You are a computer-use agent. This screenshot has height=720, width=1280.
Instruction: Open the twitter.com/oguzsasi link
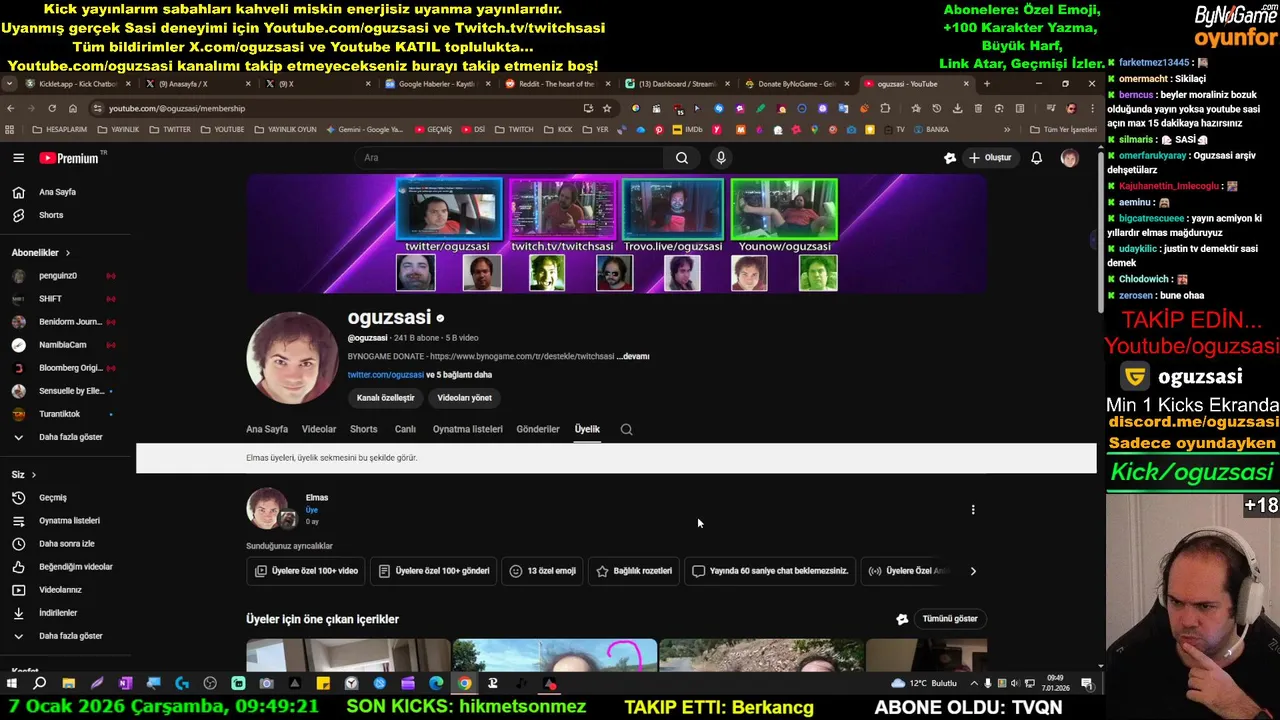tap(385, 375)
